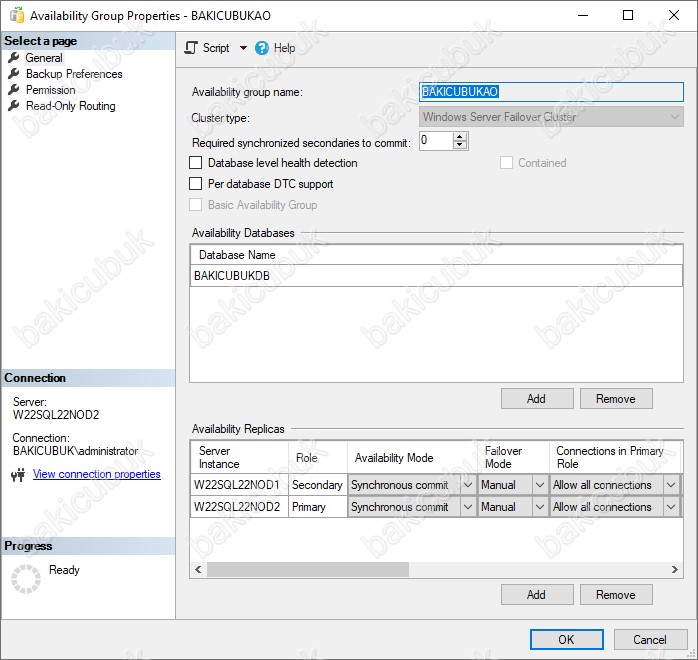
Task: Click Remove under Availability Databases
Action: click(616, 399)
